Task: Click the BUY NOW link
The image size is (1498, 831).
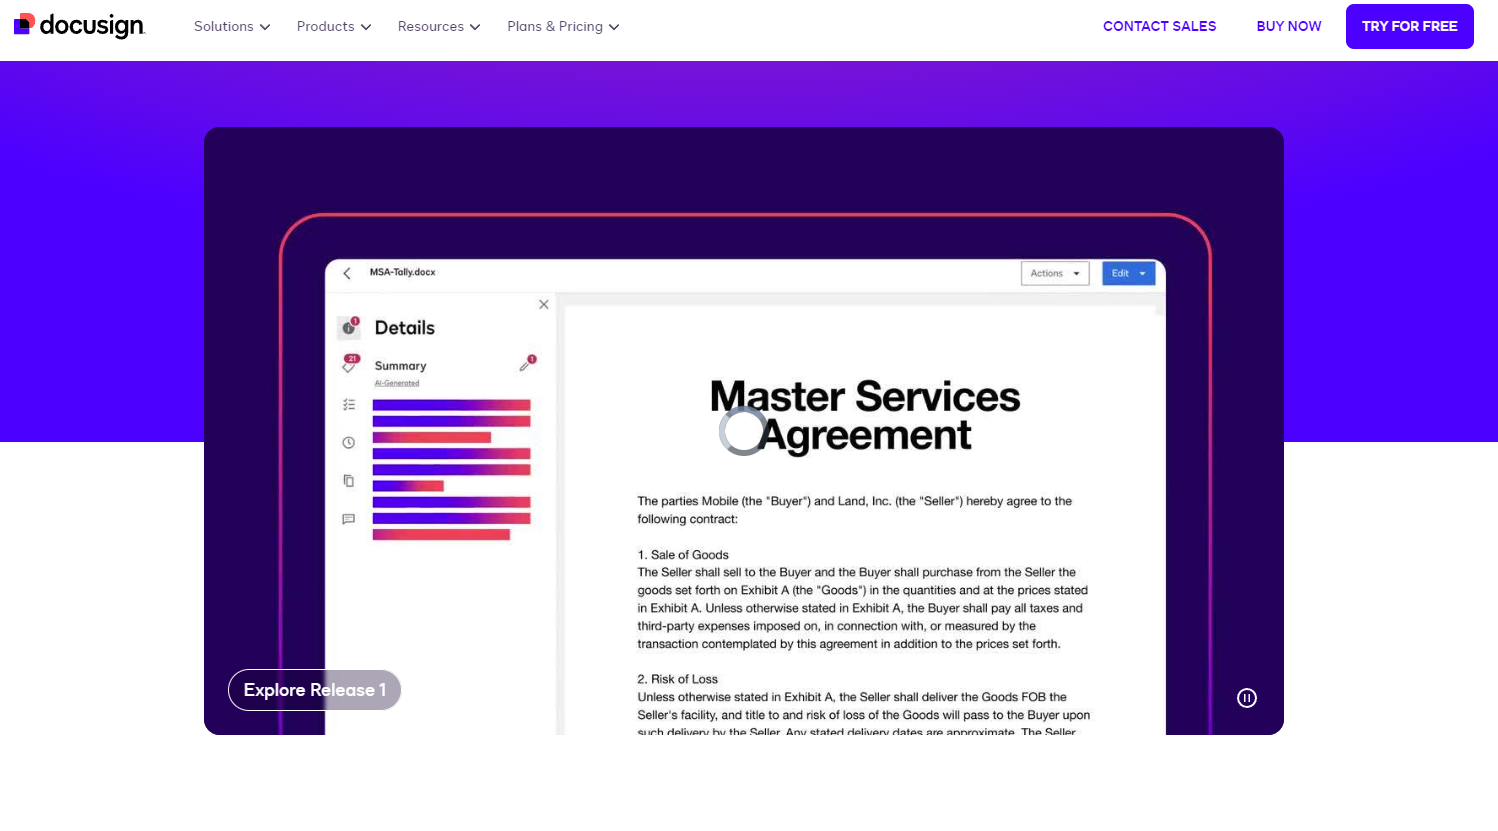Action: pyautogui.click(x=1288, y=26)
